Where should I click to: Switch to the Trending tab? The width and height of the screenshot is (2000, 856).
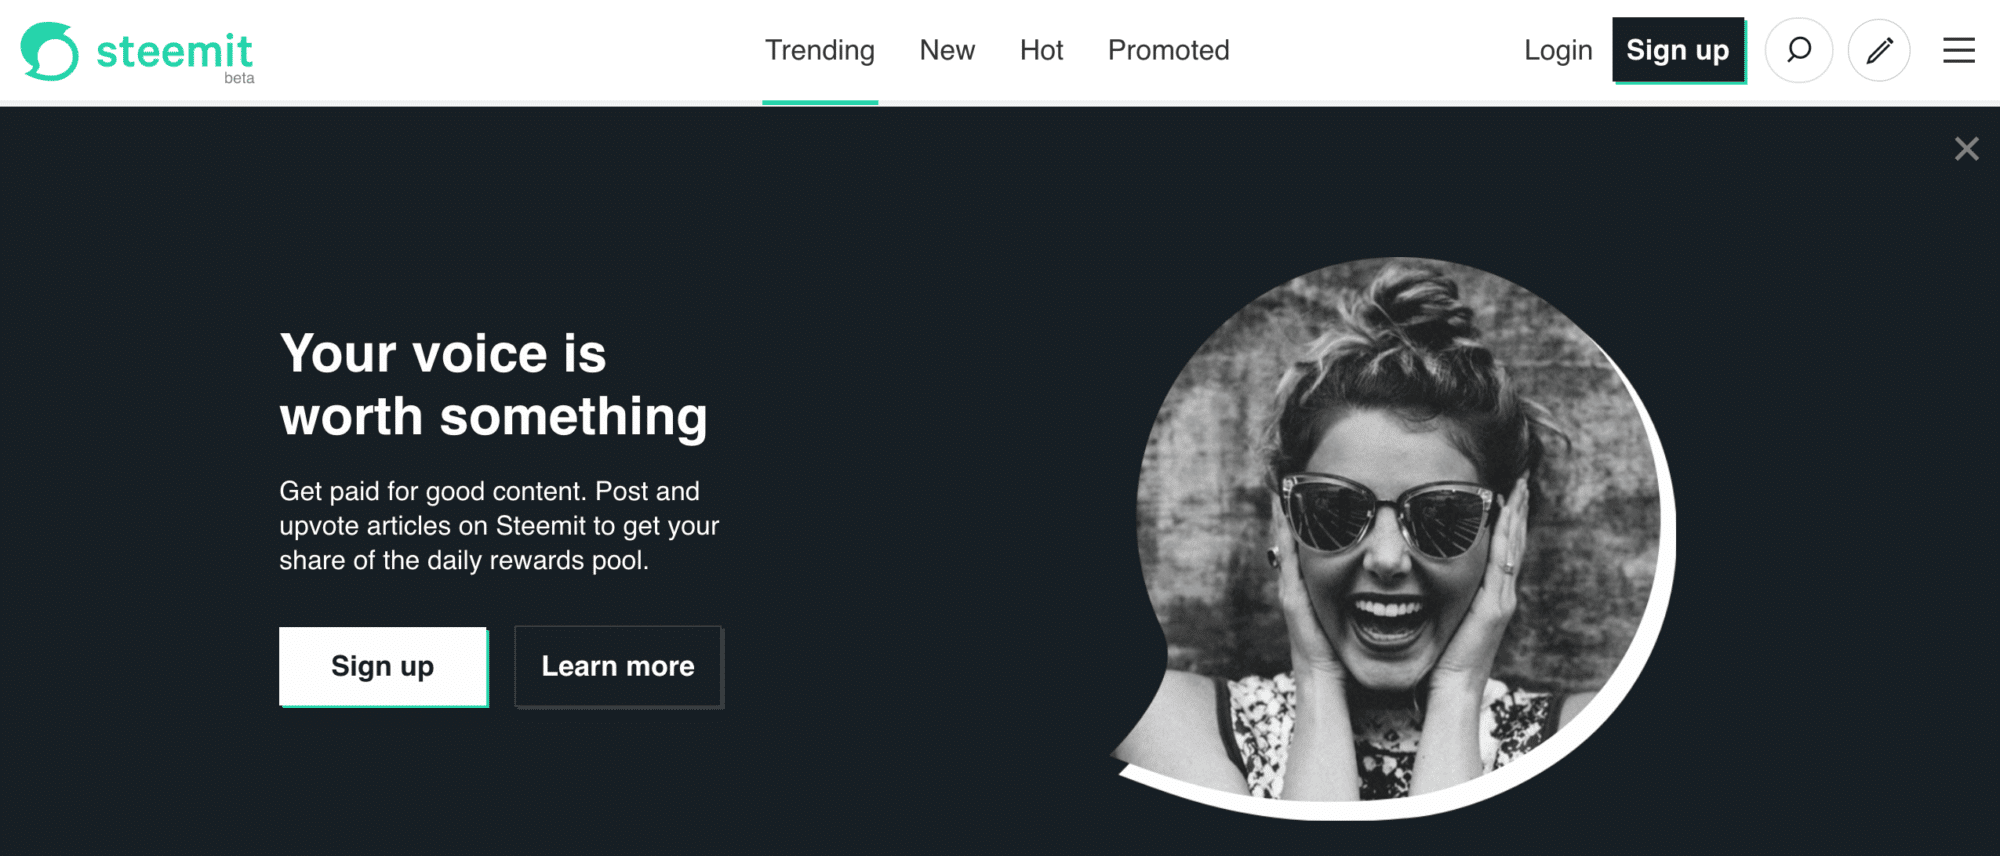819,50
